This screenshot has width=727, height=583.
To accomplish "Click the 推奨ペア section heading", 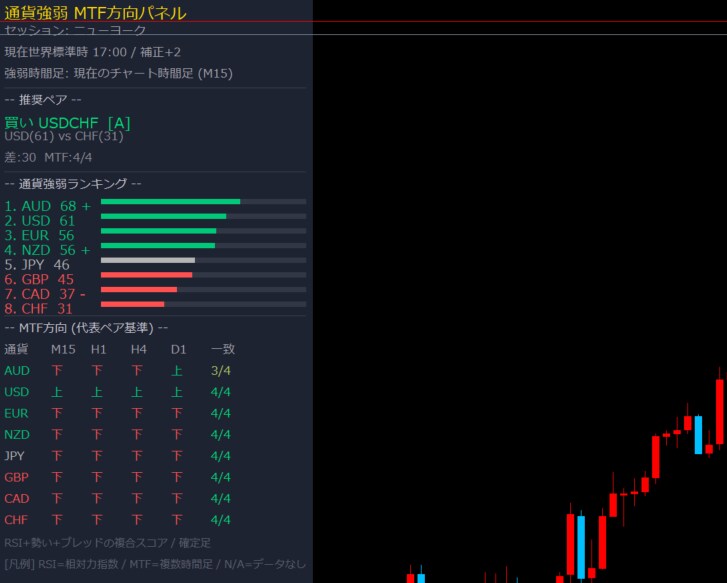I will [x=43, y=100].
